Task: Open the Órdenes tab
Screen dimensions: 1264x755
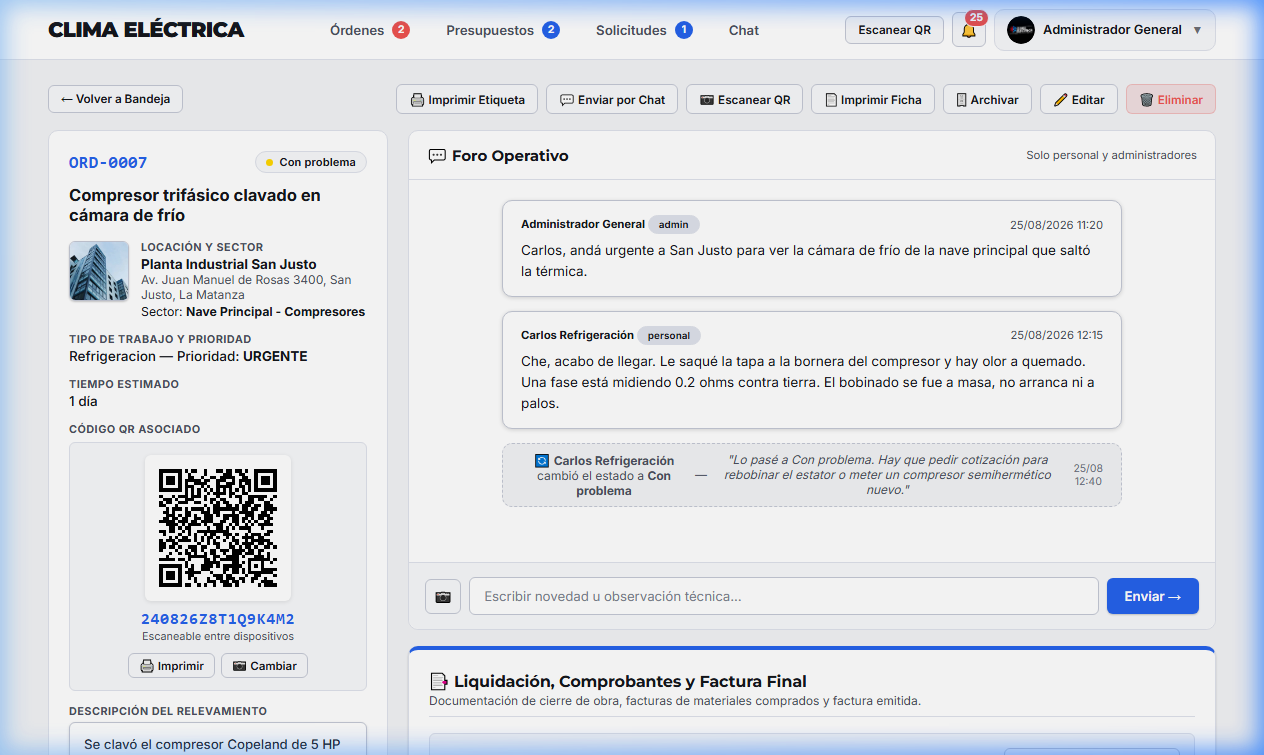Action: click(369, 30)
